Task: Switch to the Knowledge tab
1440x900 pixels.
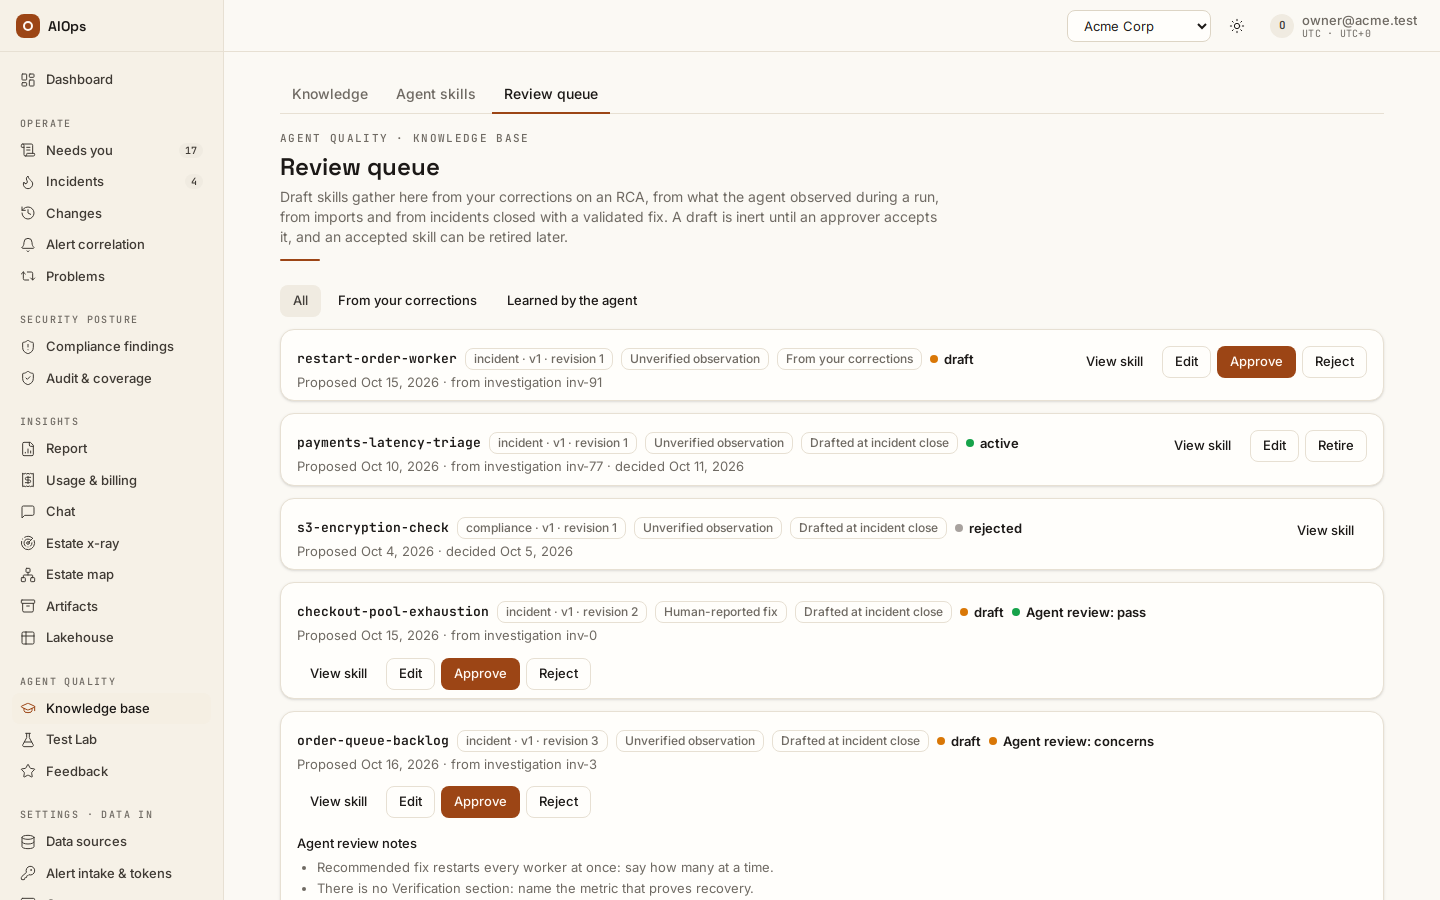Action: click(x=330, y=94)
